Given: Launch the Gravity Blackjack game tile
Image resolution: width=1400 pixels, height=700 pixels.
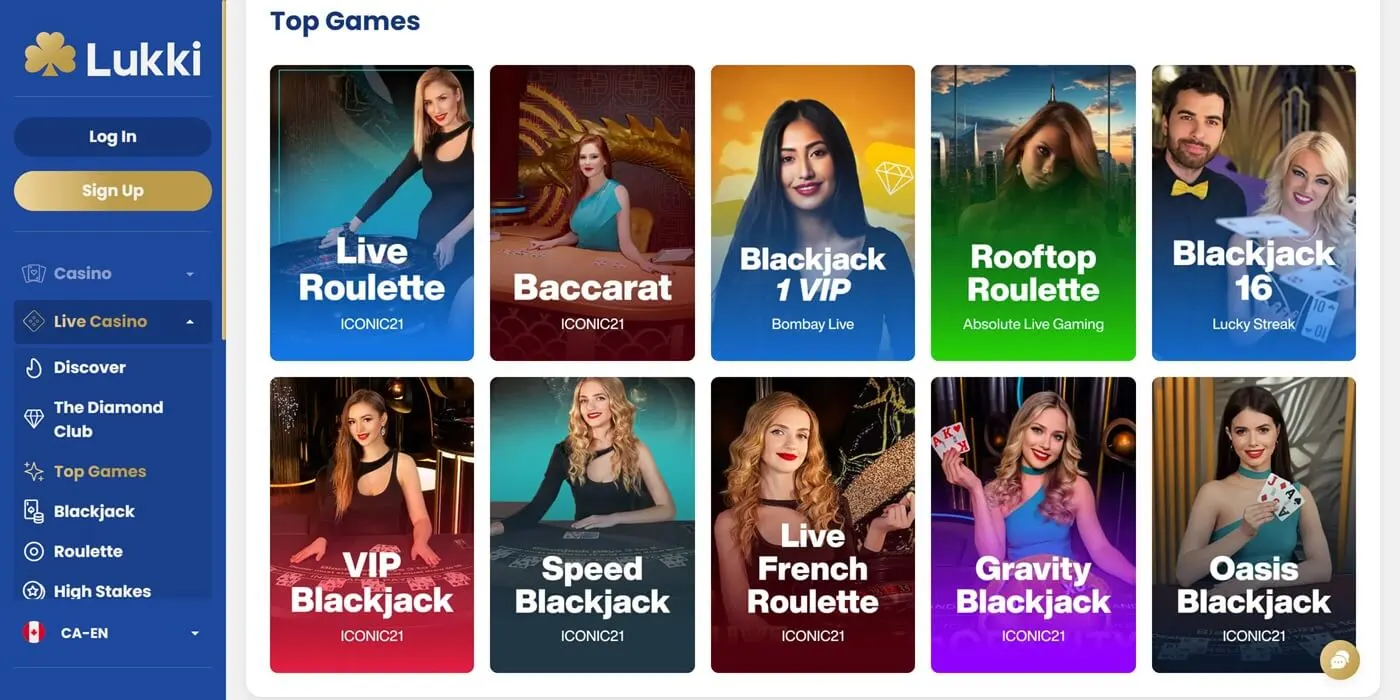Looking at the screenshot, I should coord(1033,525).
